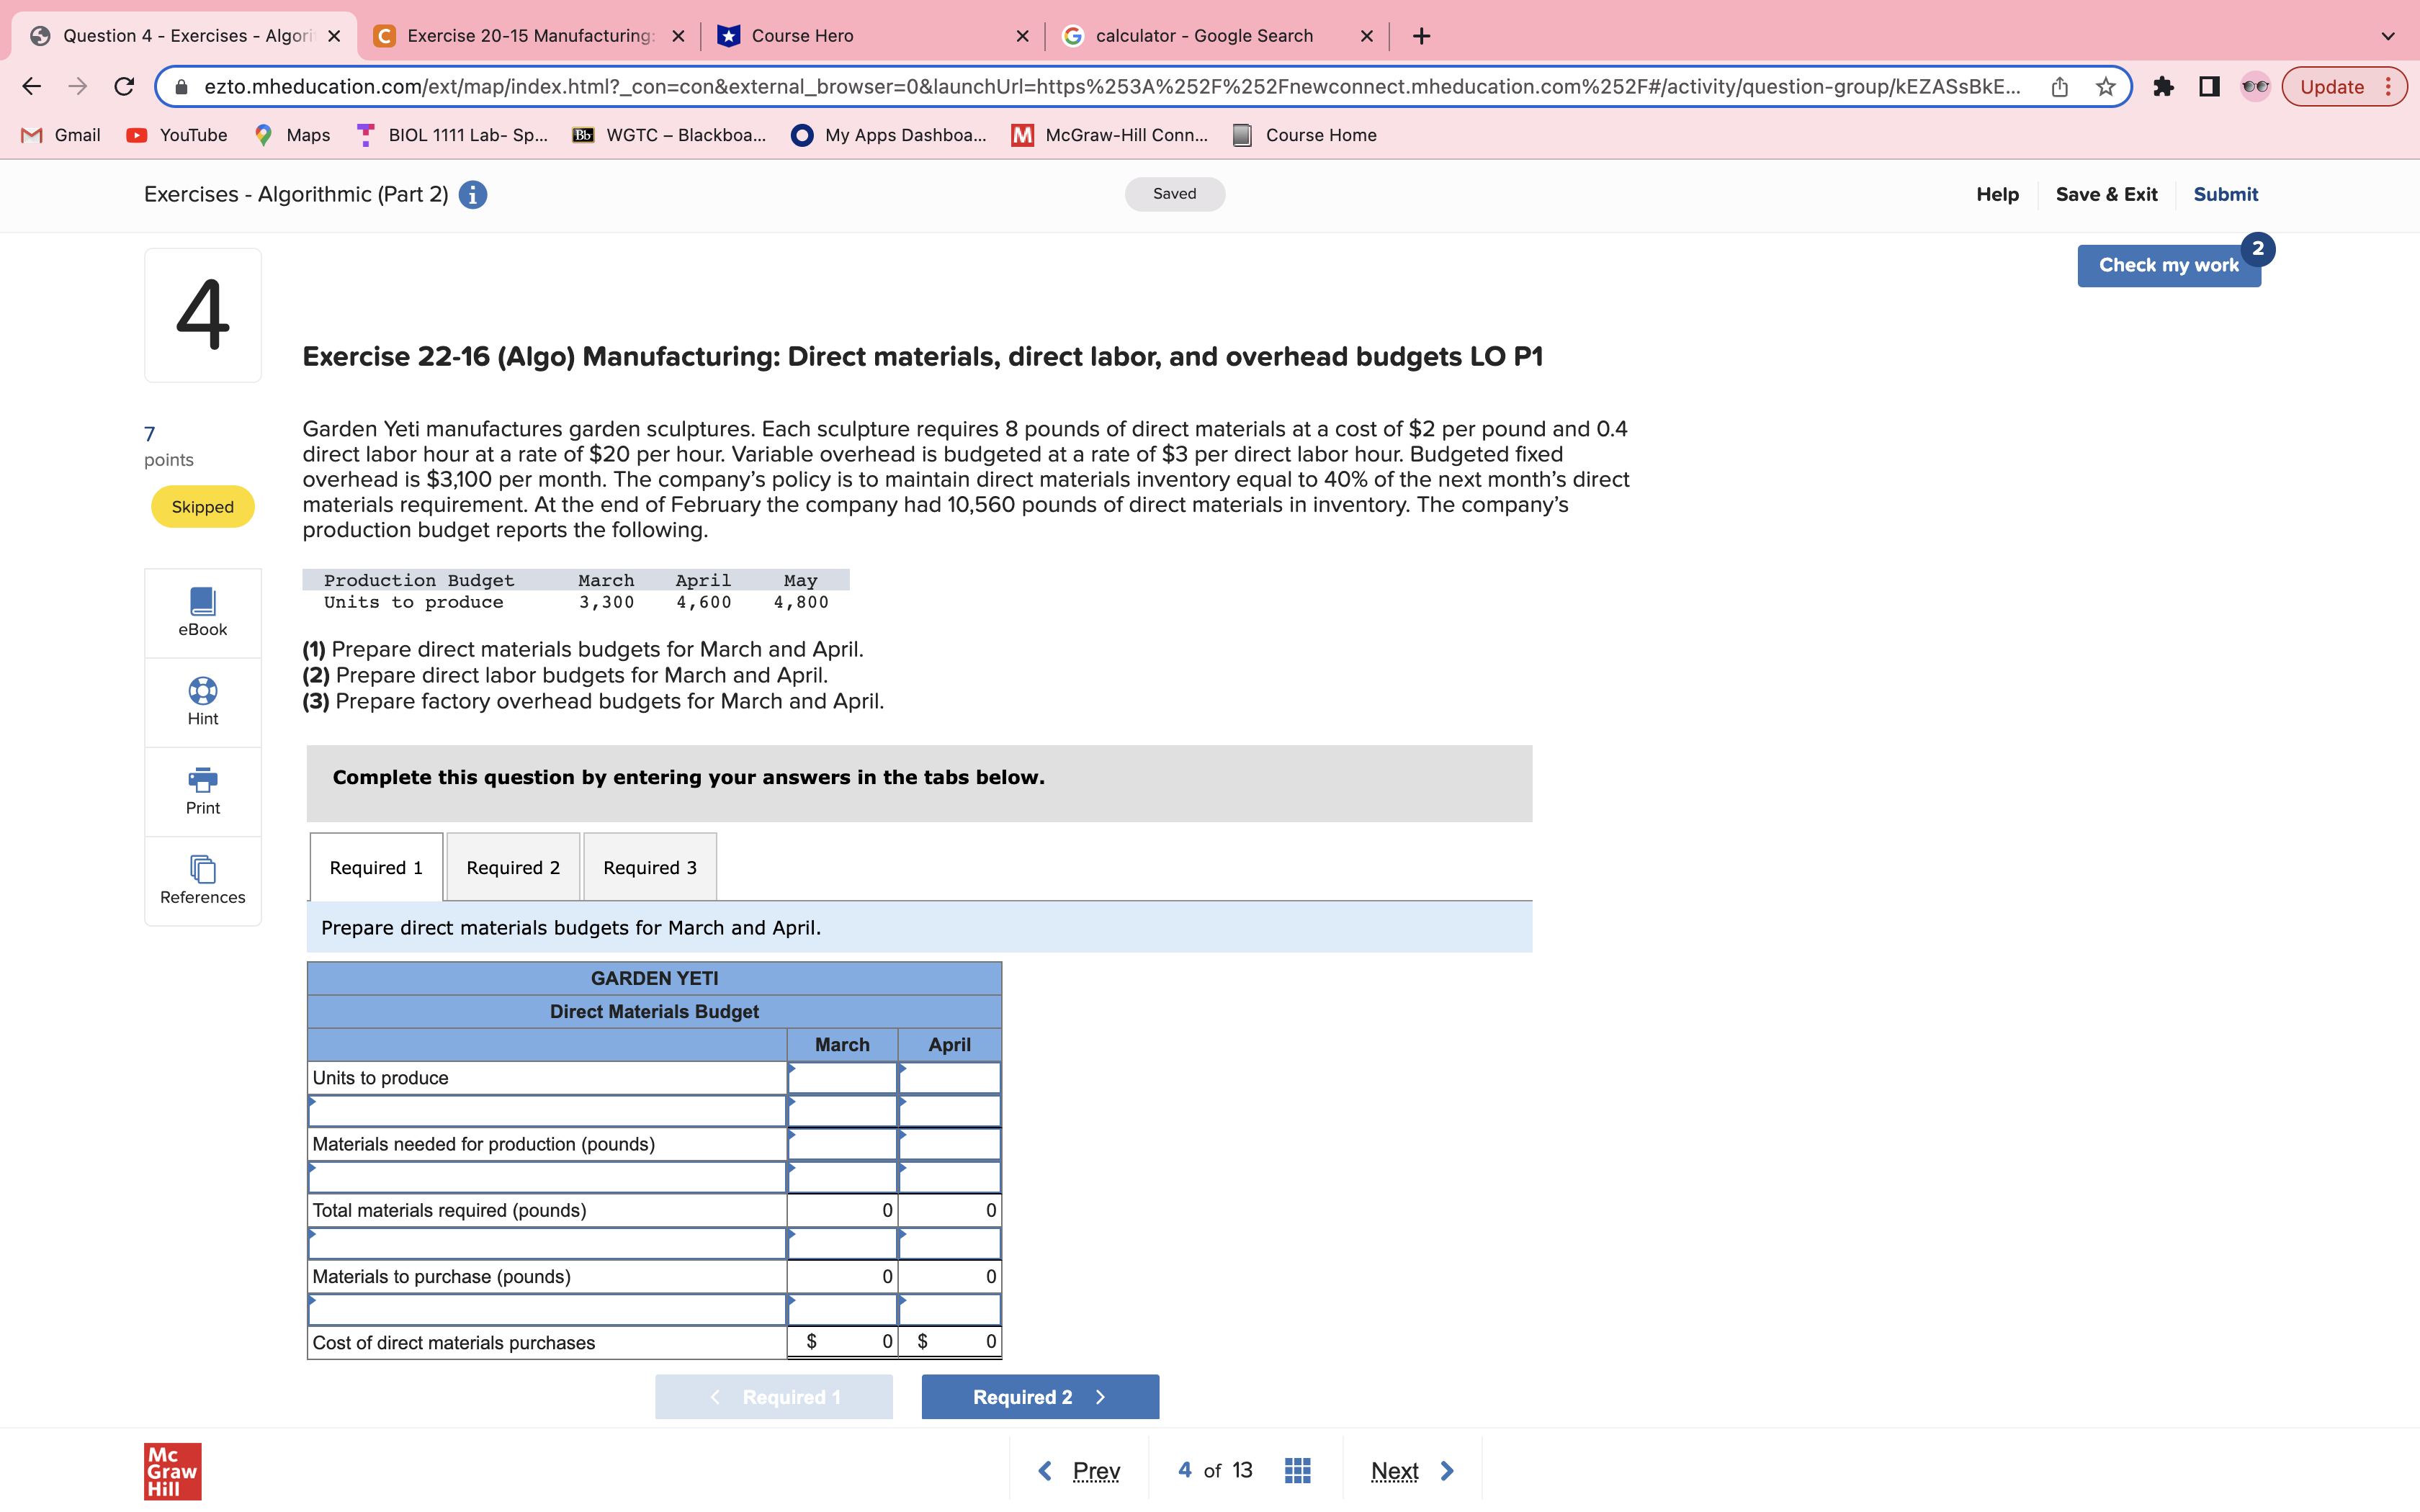Bookmark page with the star icon
Viewport: 2420px width, 1512px height.
tap(2106, 87)
